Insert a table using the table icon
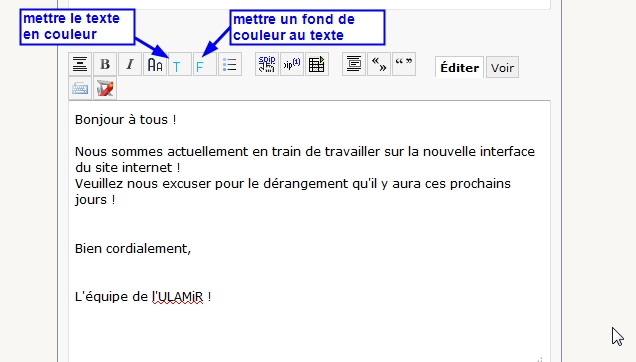 [317, 64]
